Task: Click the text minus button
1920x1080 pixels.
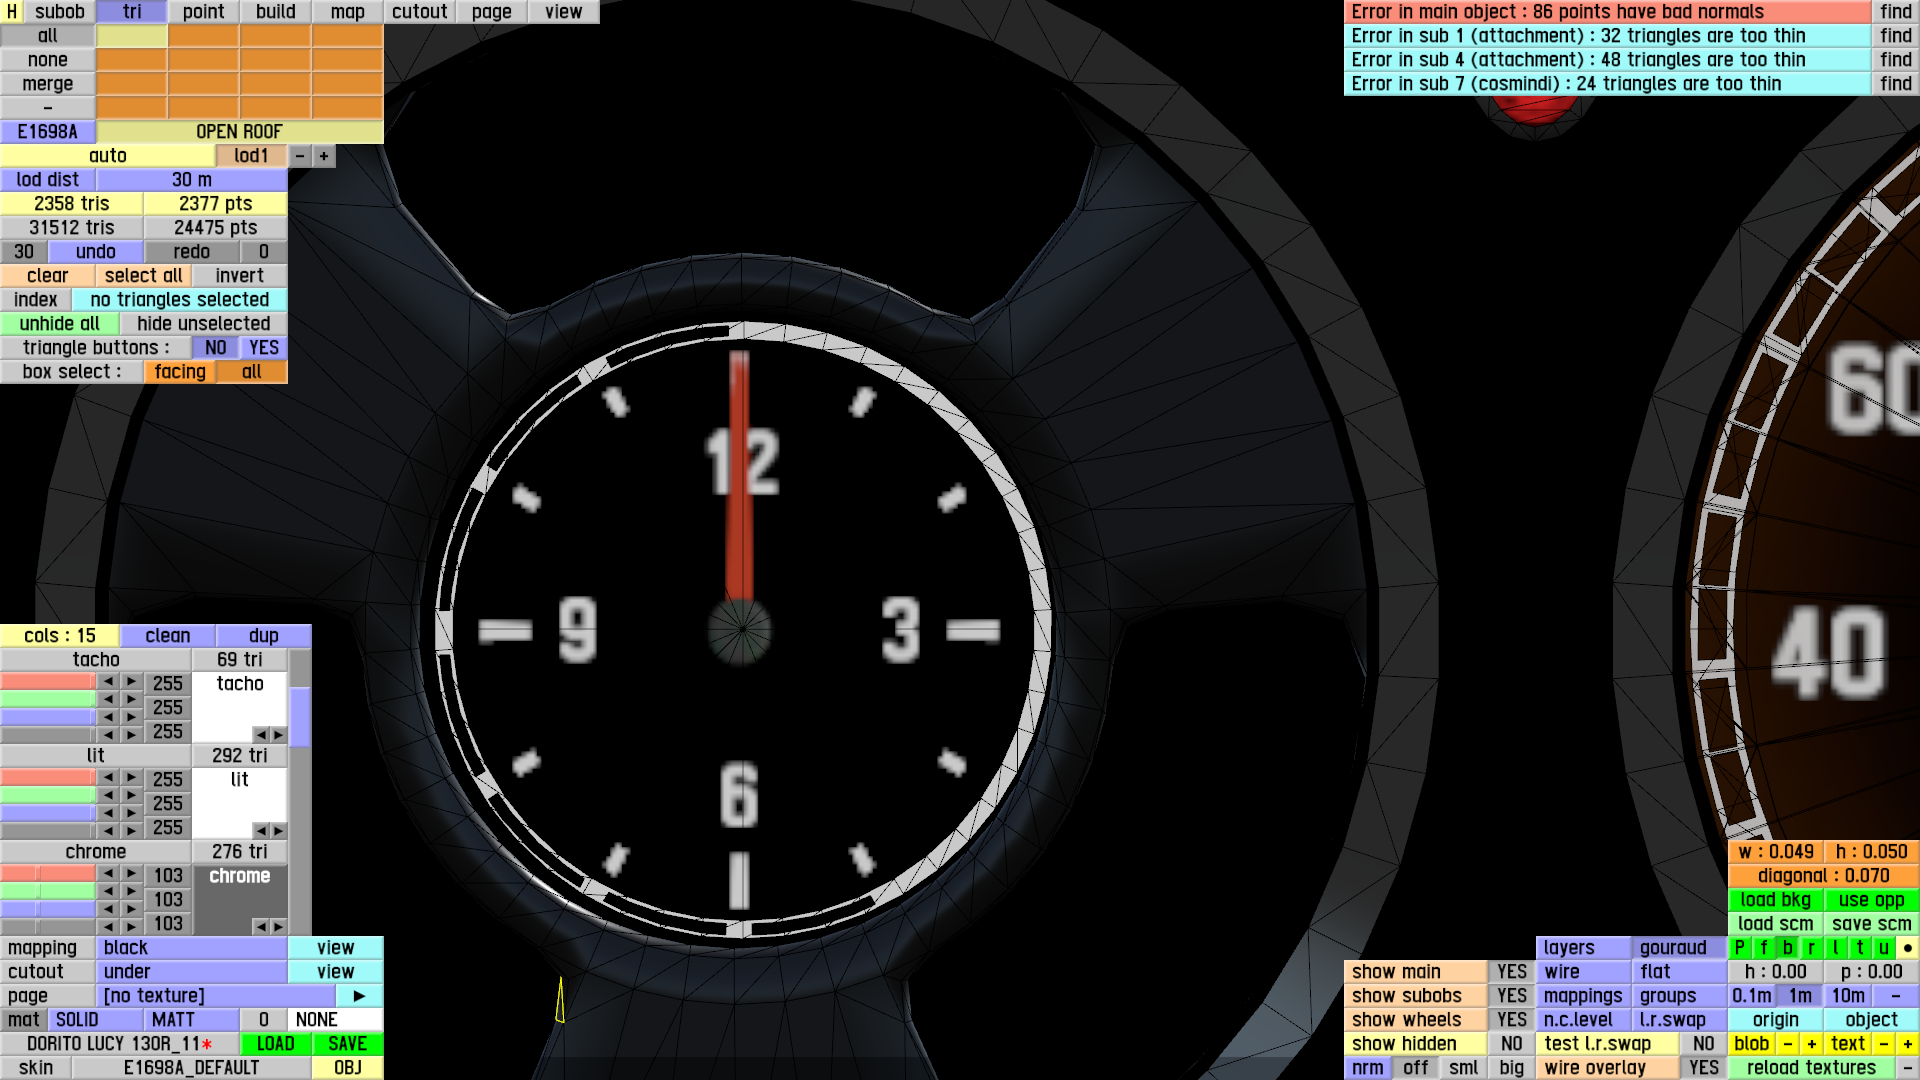Action: point(1883,1044)
